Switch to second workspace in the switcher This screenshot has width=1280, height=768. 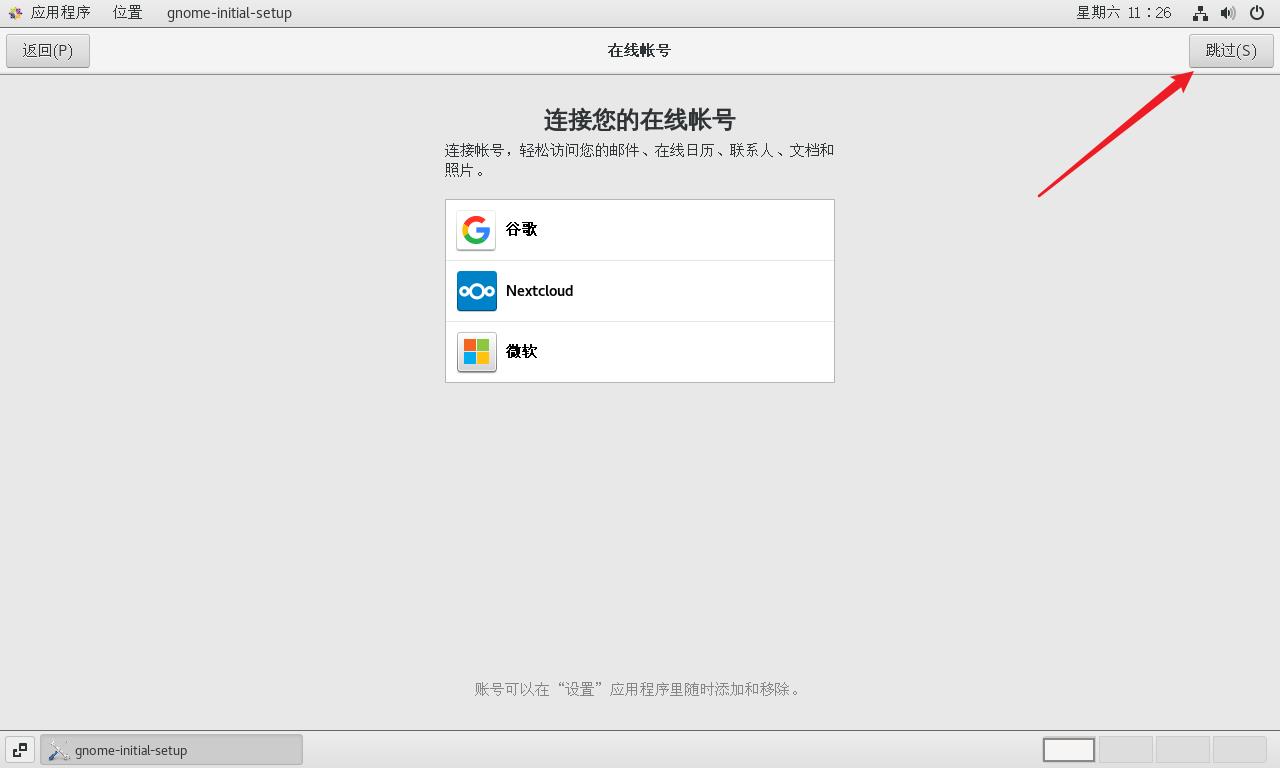click(x=1126, y=750)
